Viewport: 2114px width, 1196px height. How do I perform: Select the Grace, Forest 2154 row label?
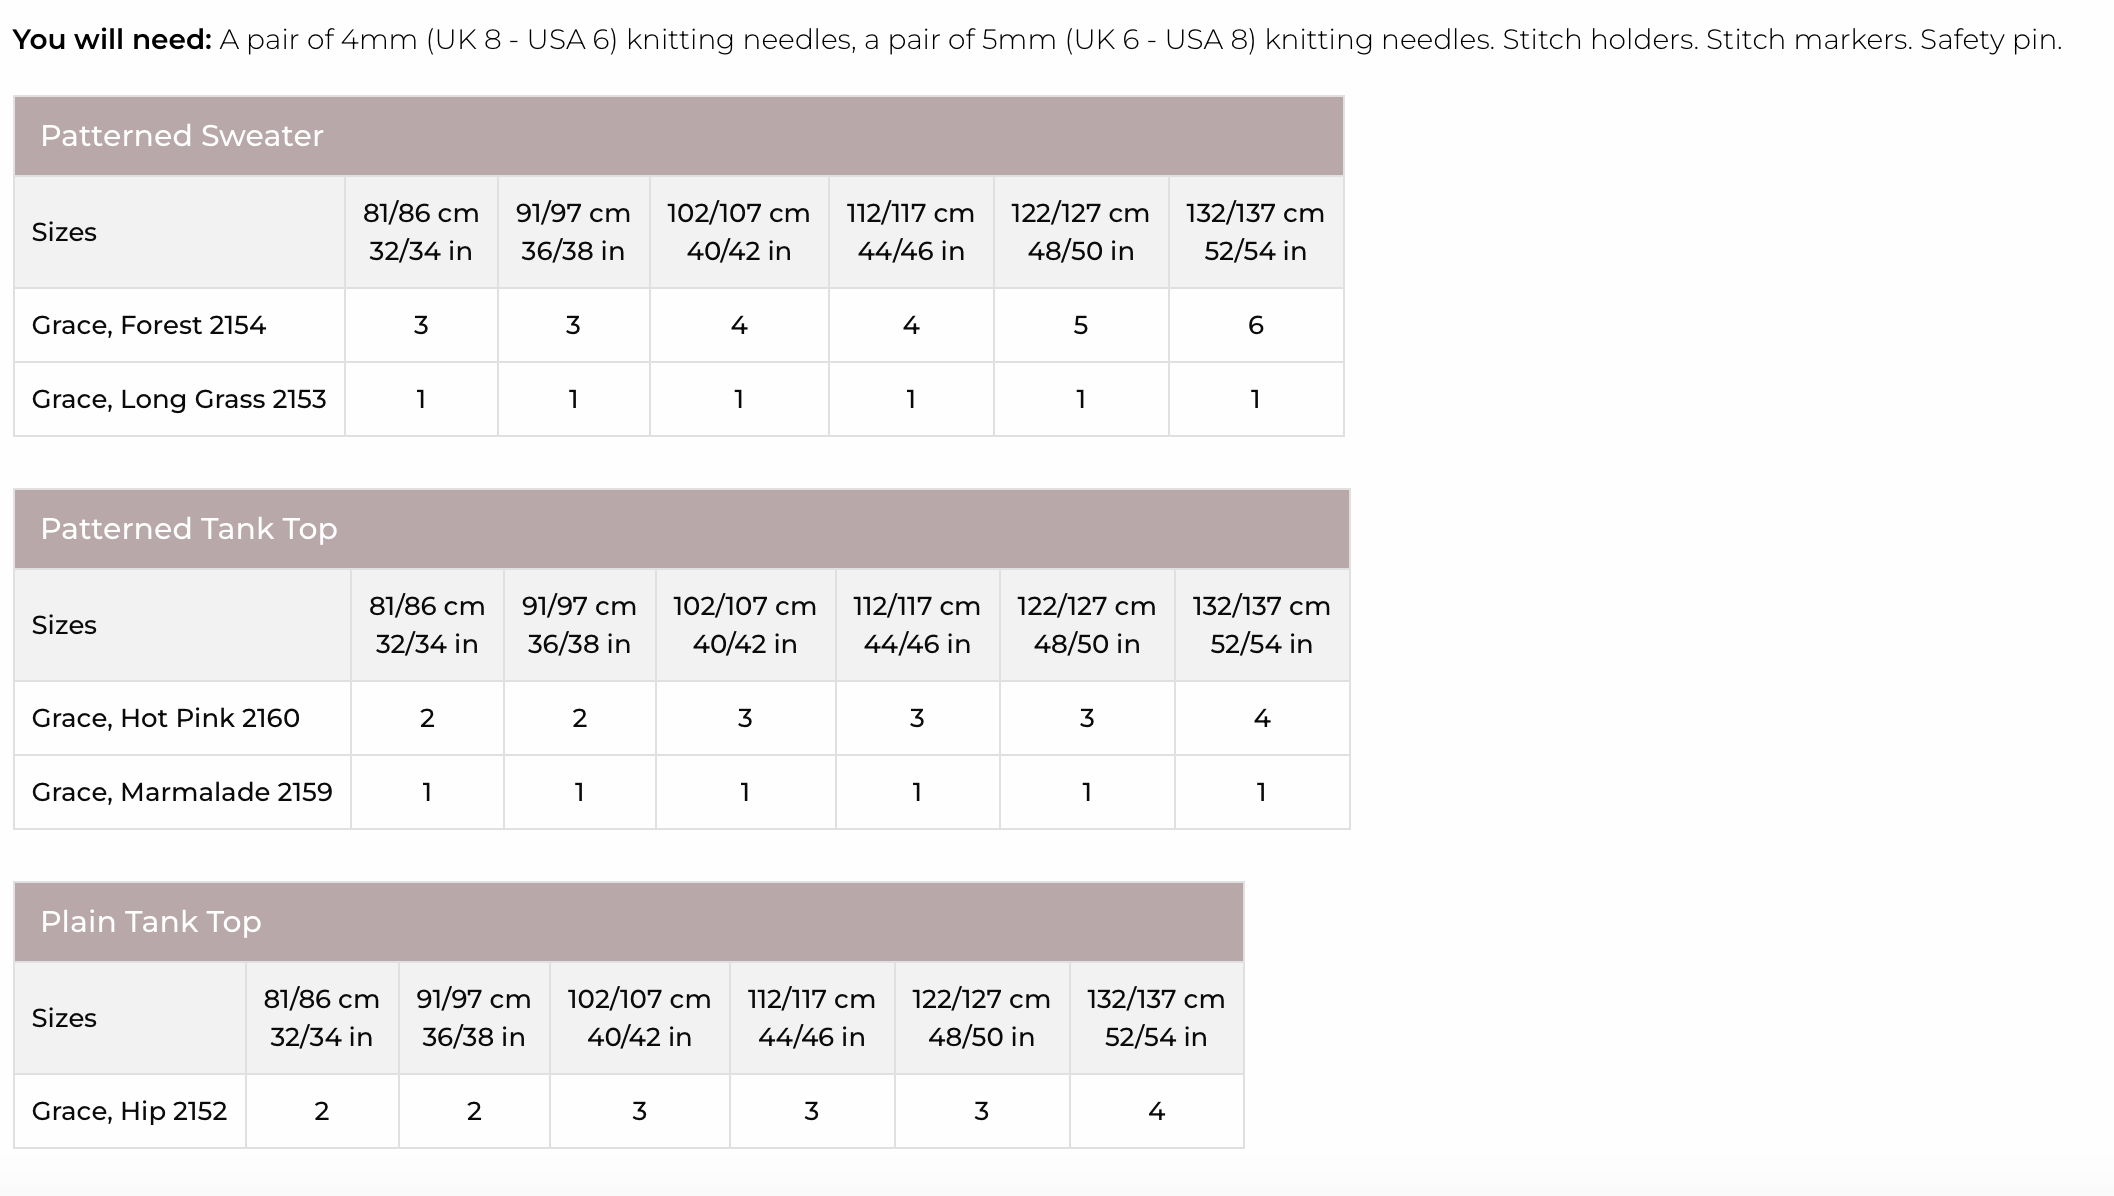tap(149, 325)
